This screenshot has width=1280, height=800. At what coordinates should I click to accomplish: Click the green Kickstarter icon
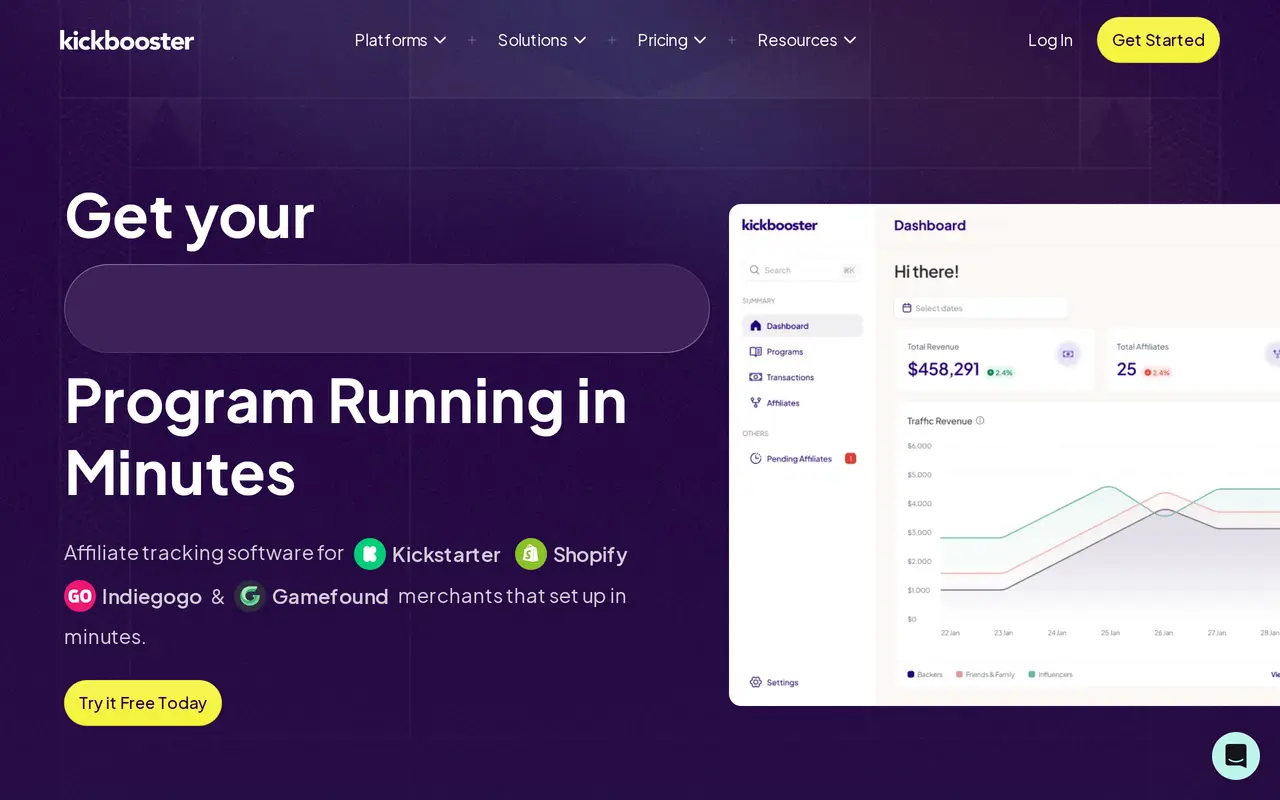point(370,554)
